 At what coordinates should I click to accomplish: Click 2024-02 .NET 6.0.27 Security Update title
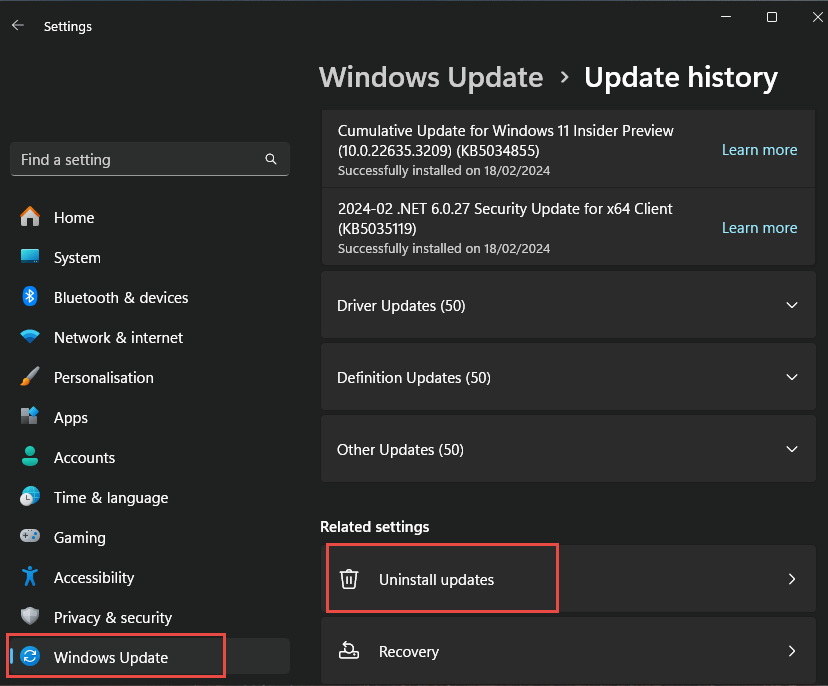pos(505,219)
